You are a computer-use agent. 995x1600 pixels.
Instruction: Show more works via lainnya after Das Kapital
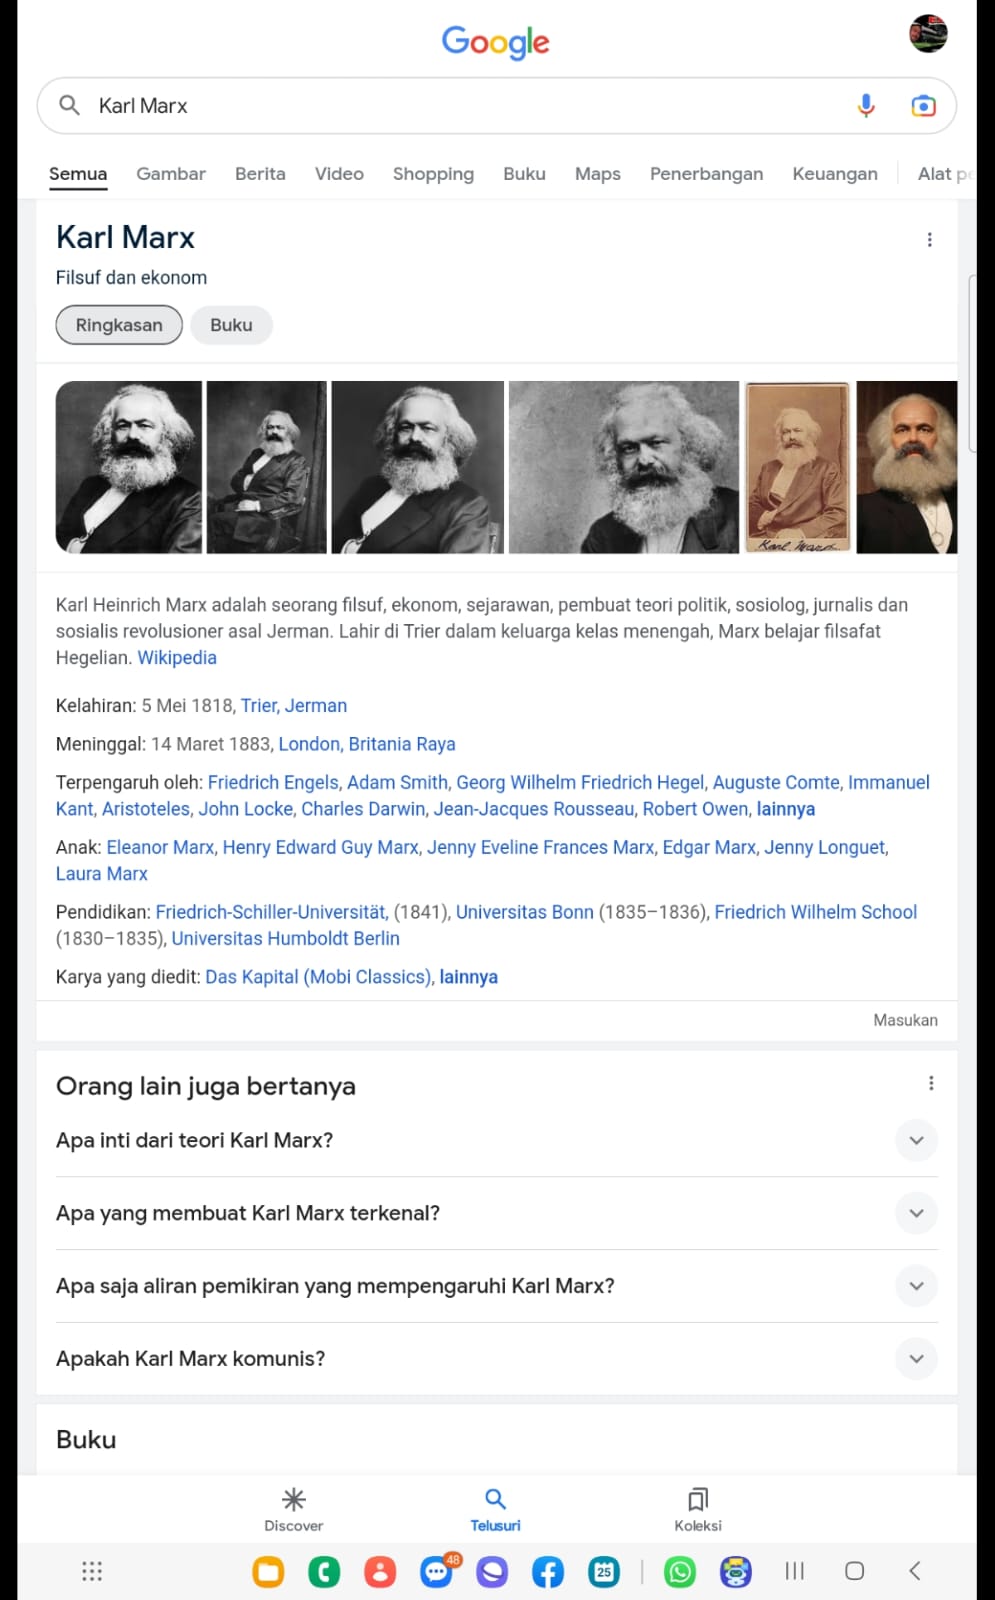click(468, 977)
